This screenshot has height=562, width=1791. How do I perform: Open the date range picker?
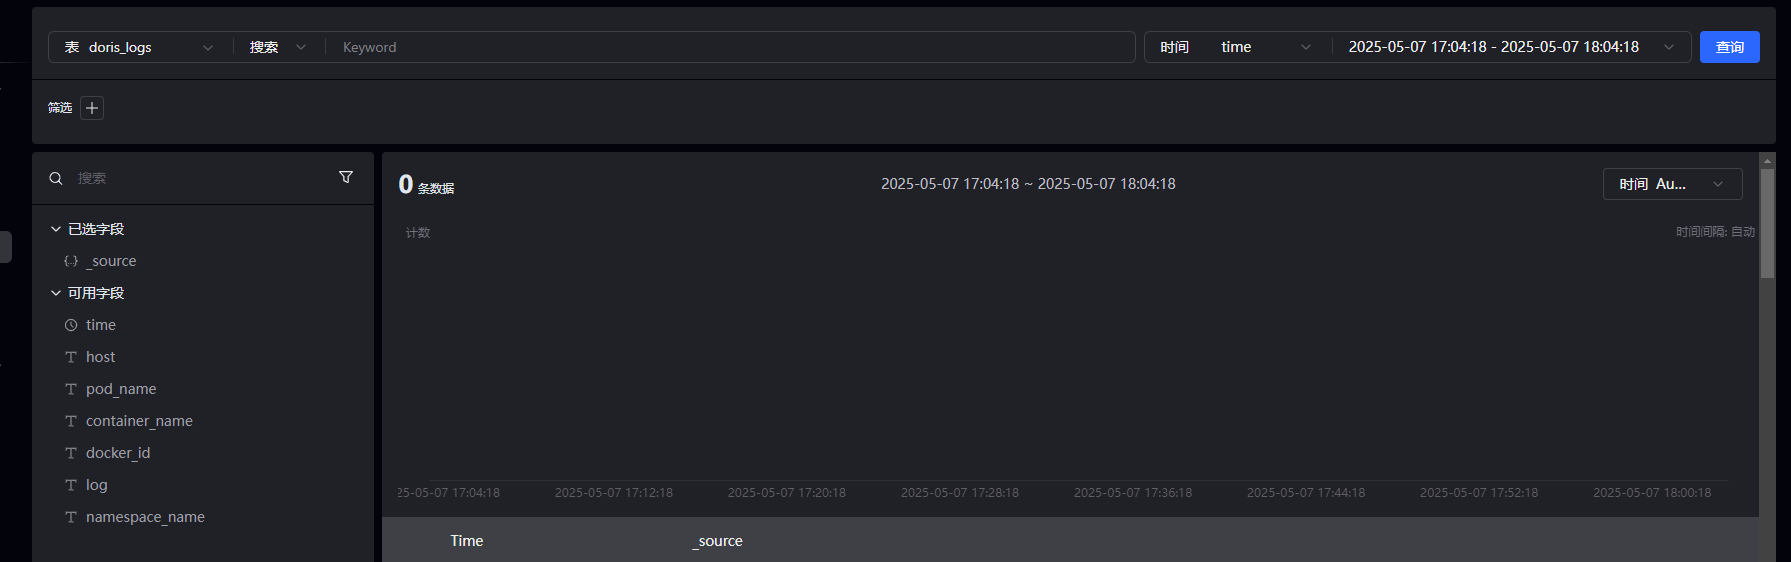tap(1511, 47)
